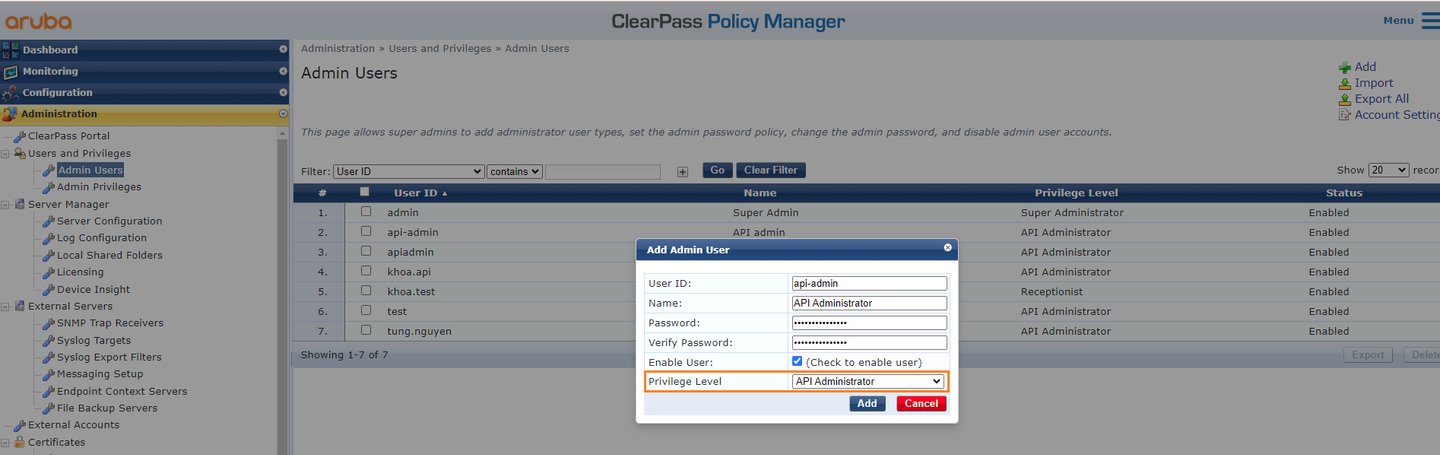1440x455 pixels.
Task: Toggle the select-all checkbox in table header
Action: click(x=365, y=192)
